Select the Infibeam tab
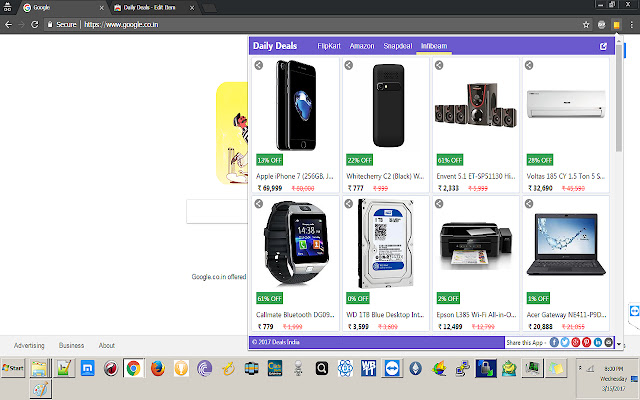The height and width of the screenshot is (400, 640). tap(434, 46)
